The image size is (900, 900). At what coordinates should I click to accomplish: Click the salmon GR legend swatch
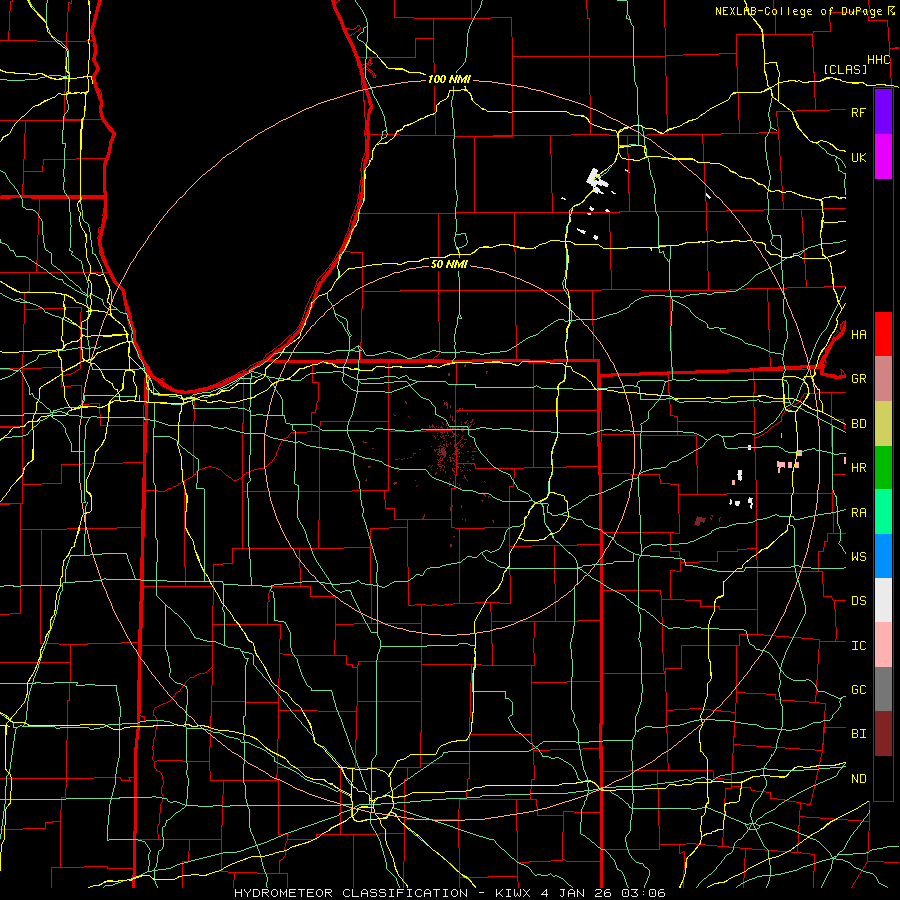(x=883, y=379)
